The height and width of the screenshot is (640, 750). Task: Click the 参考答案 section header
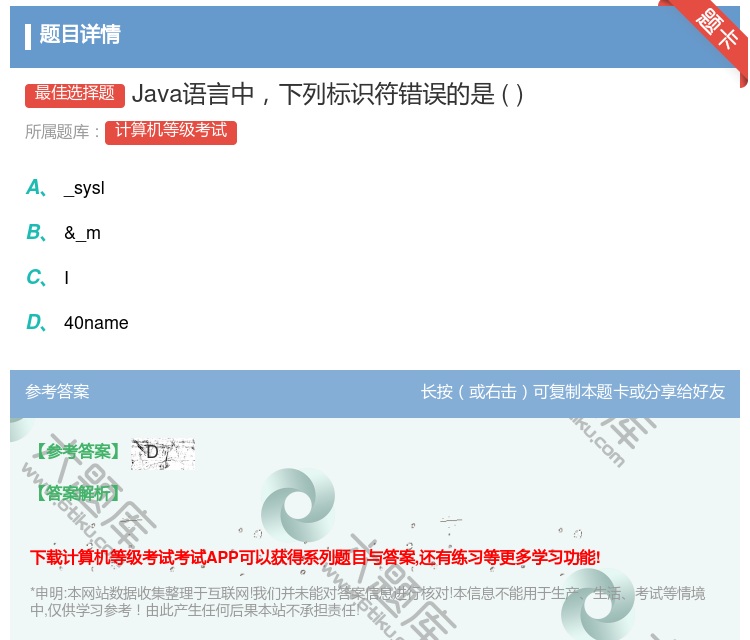[x=57, y=392]
